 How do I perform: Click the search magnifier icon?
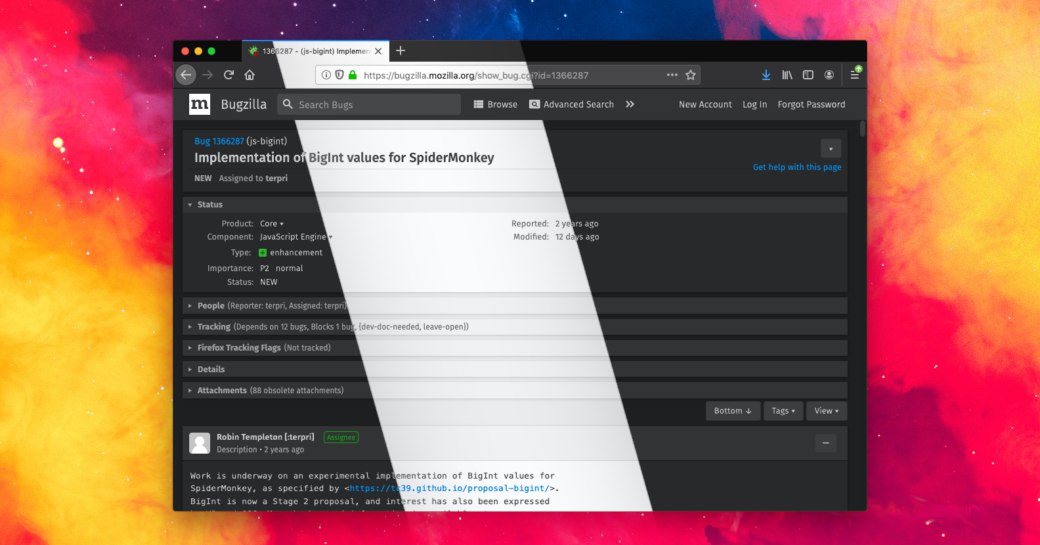(287, 104)
